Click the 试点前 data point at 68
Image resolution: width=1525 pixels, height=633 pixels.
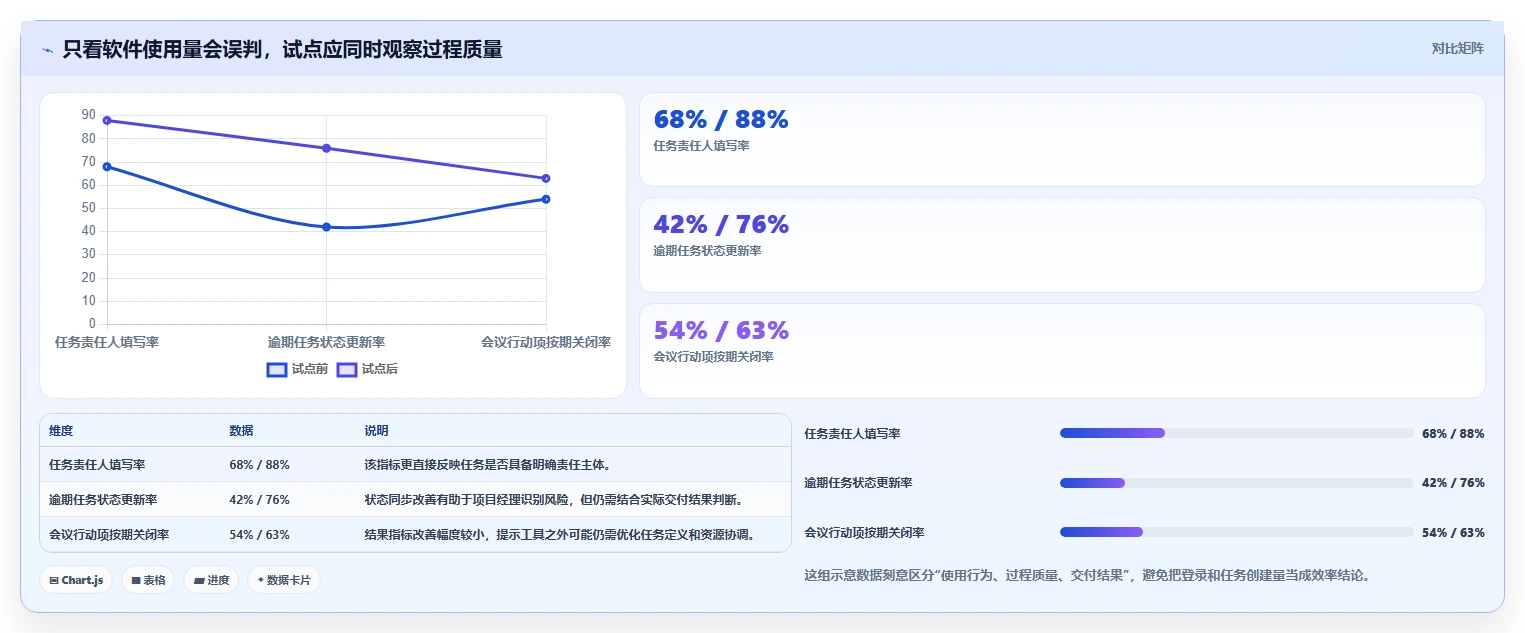[x=107, y=167]
